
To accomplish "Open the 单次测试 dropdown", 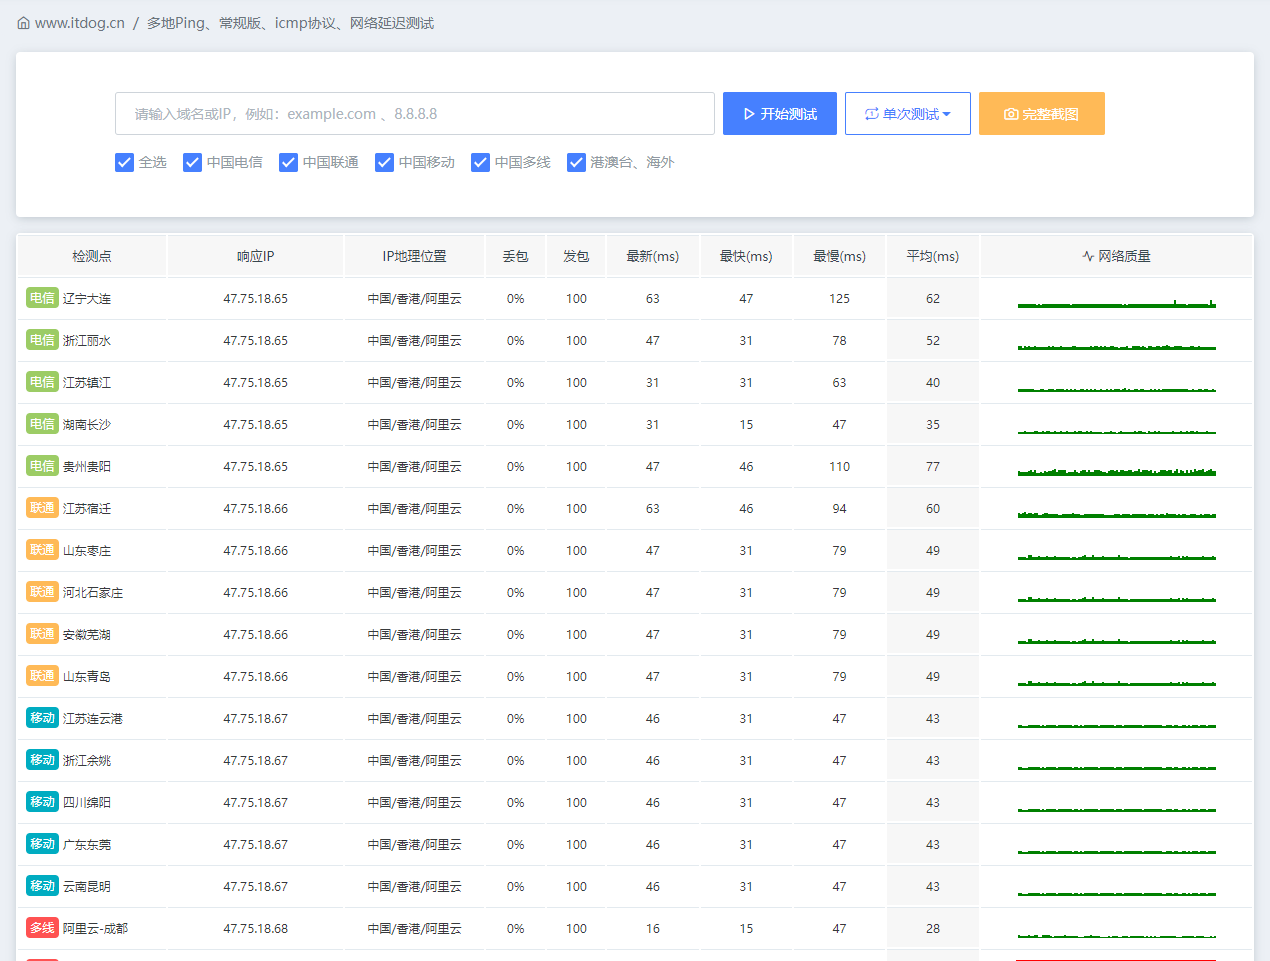I will tap(907, 114).
